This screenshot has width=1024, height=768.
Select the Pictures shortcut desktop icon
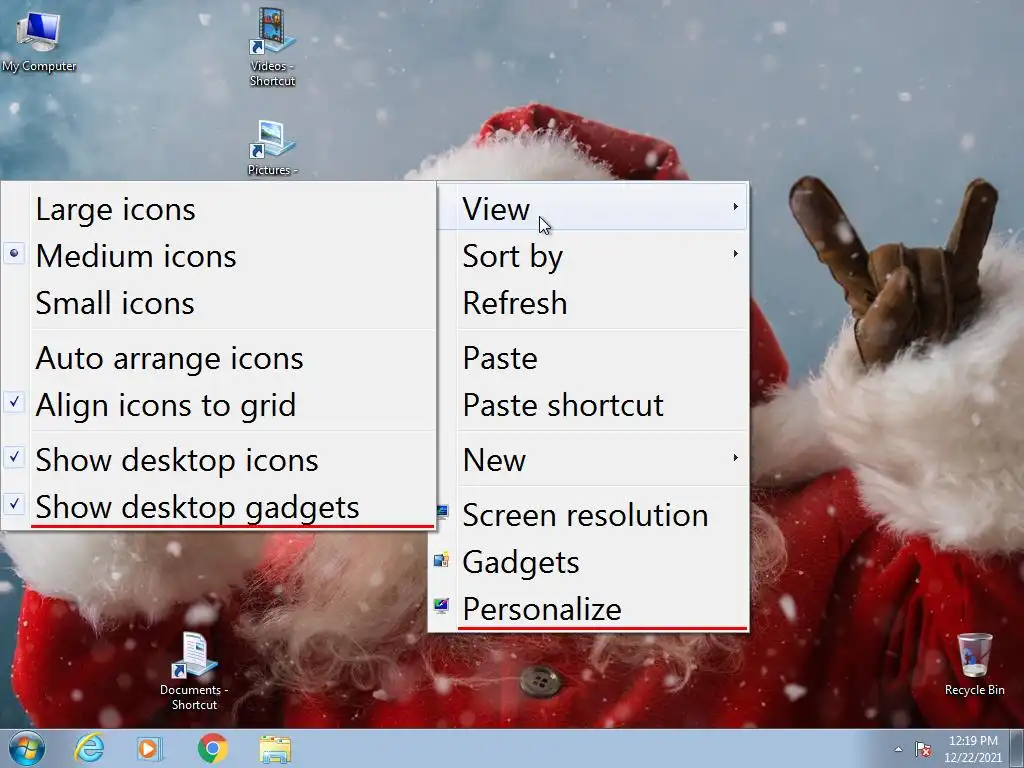click(272, 148)
